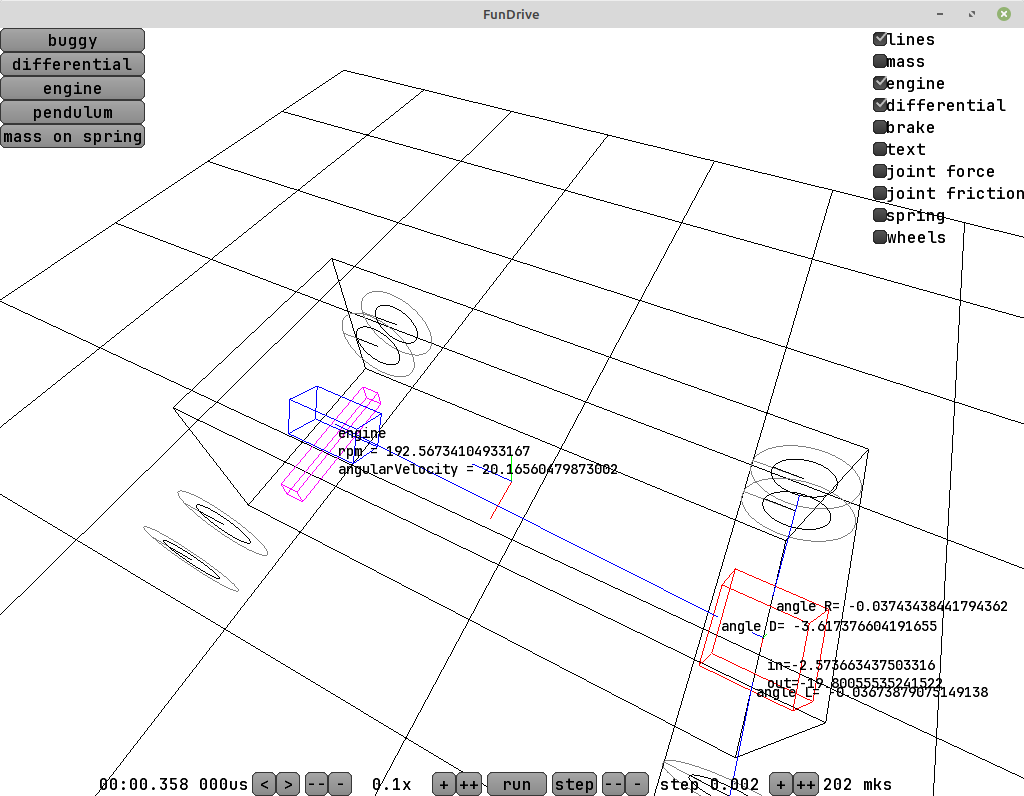Viewport: 1024px width, 796px height.
Task: Enable the wheels checkbox
Action: click(880, 237)
